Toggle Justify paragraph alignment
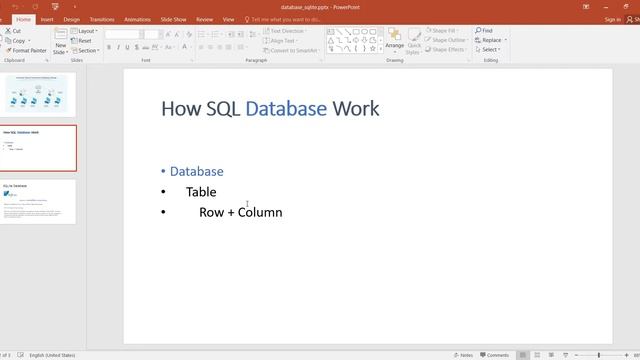Screen dimensions: 640x360 pyautogui.click(x=229, y=47)
